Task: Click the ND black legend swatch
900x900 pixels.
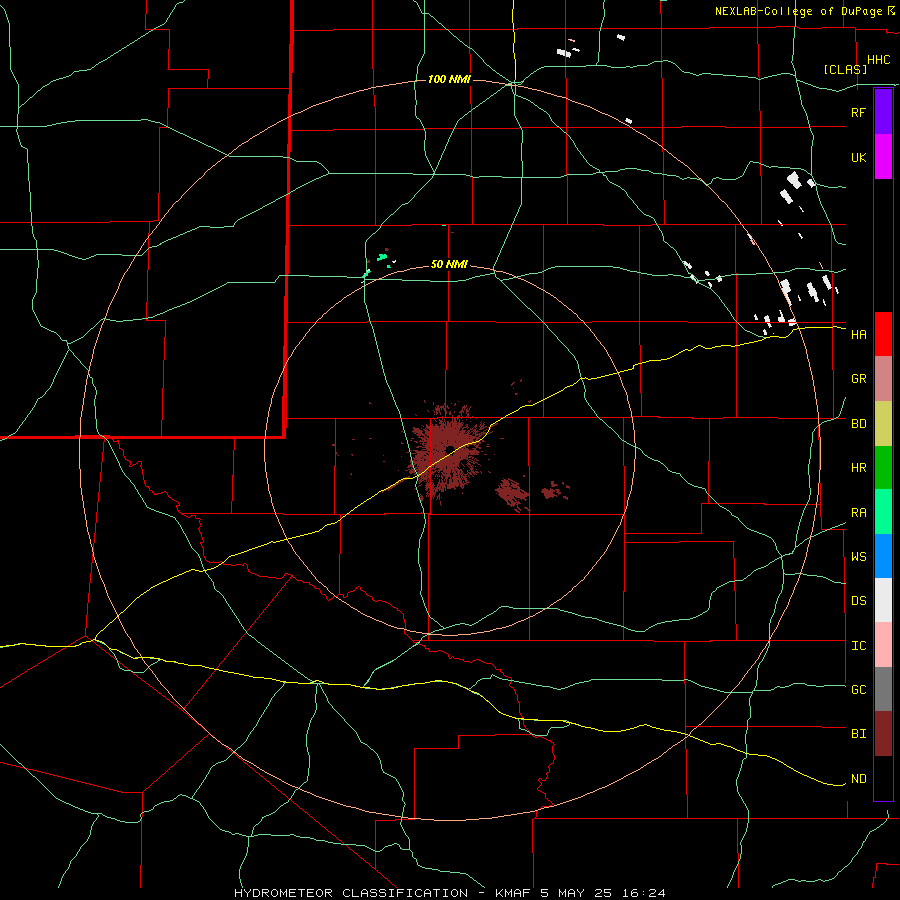Action: click(x=883, y=778)
